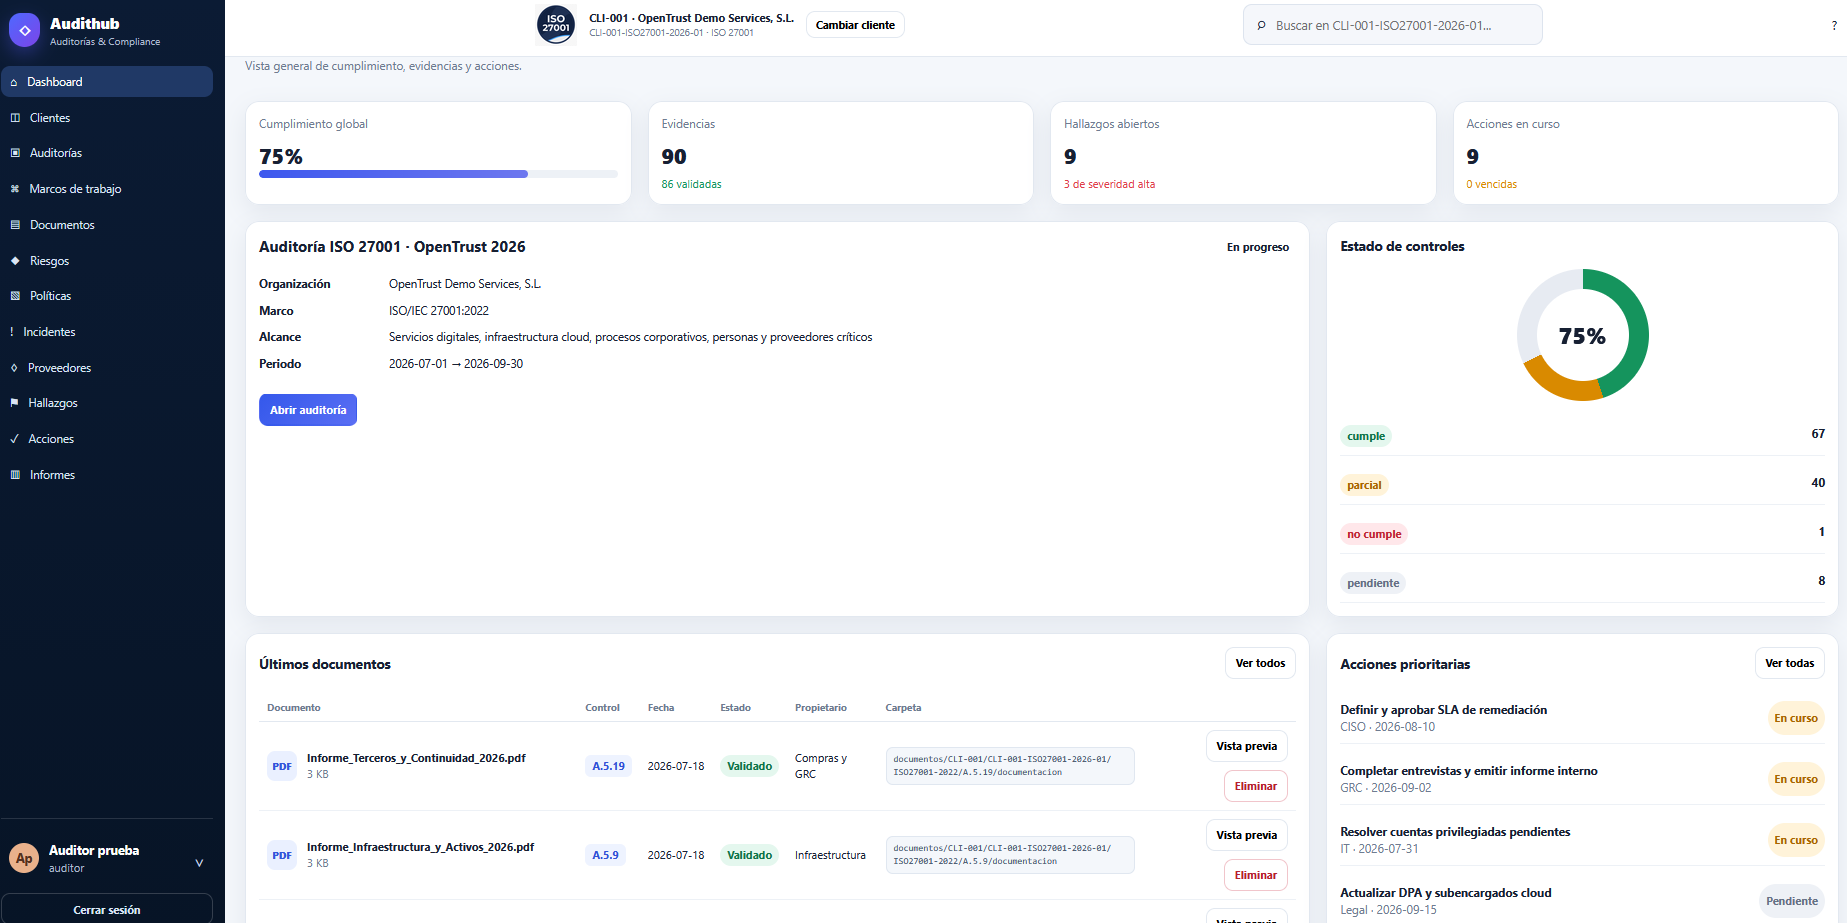The height and width of the screenshot is (923, 1847).
Task: Go to the Hallazgos section
Action: (x=107, y=403)
